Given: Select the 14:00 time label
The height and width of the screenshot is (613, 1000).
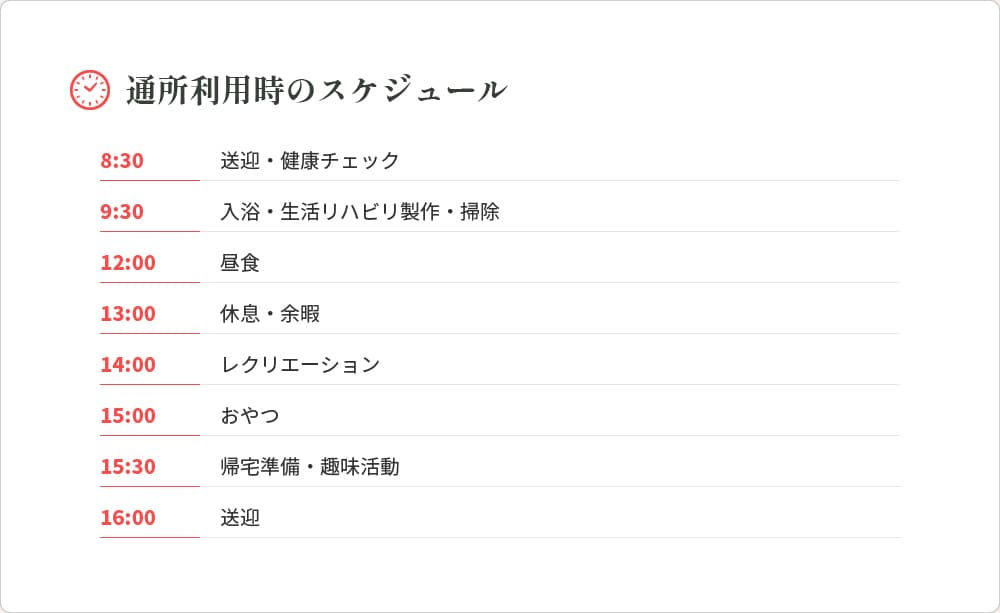Looking at the screenshot, I should coord(128,365).
